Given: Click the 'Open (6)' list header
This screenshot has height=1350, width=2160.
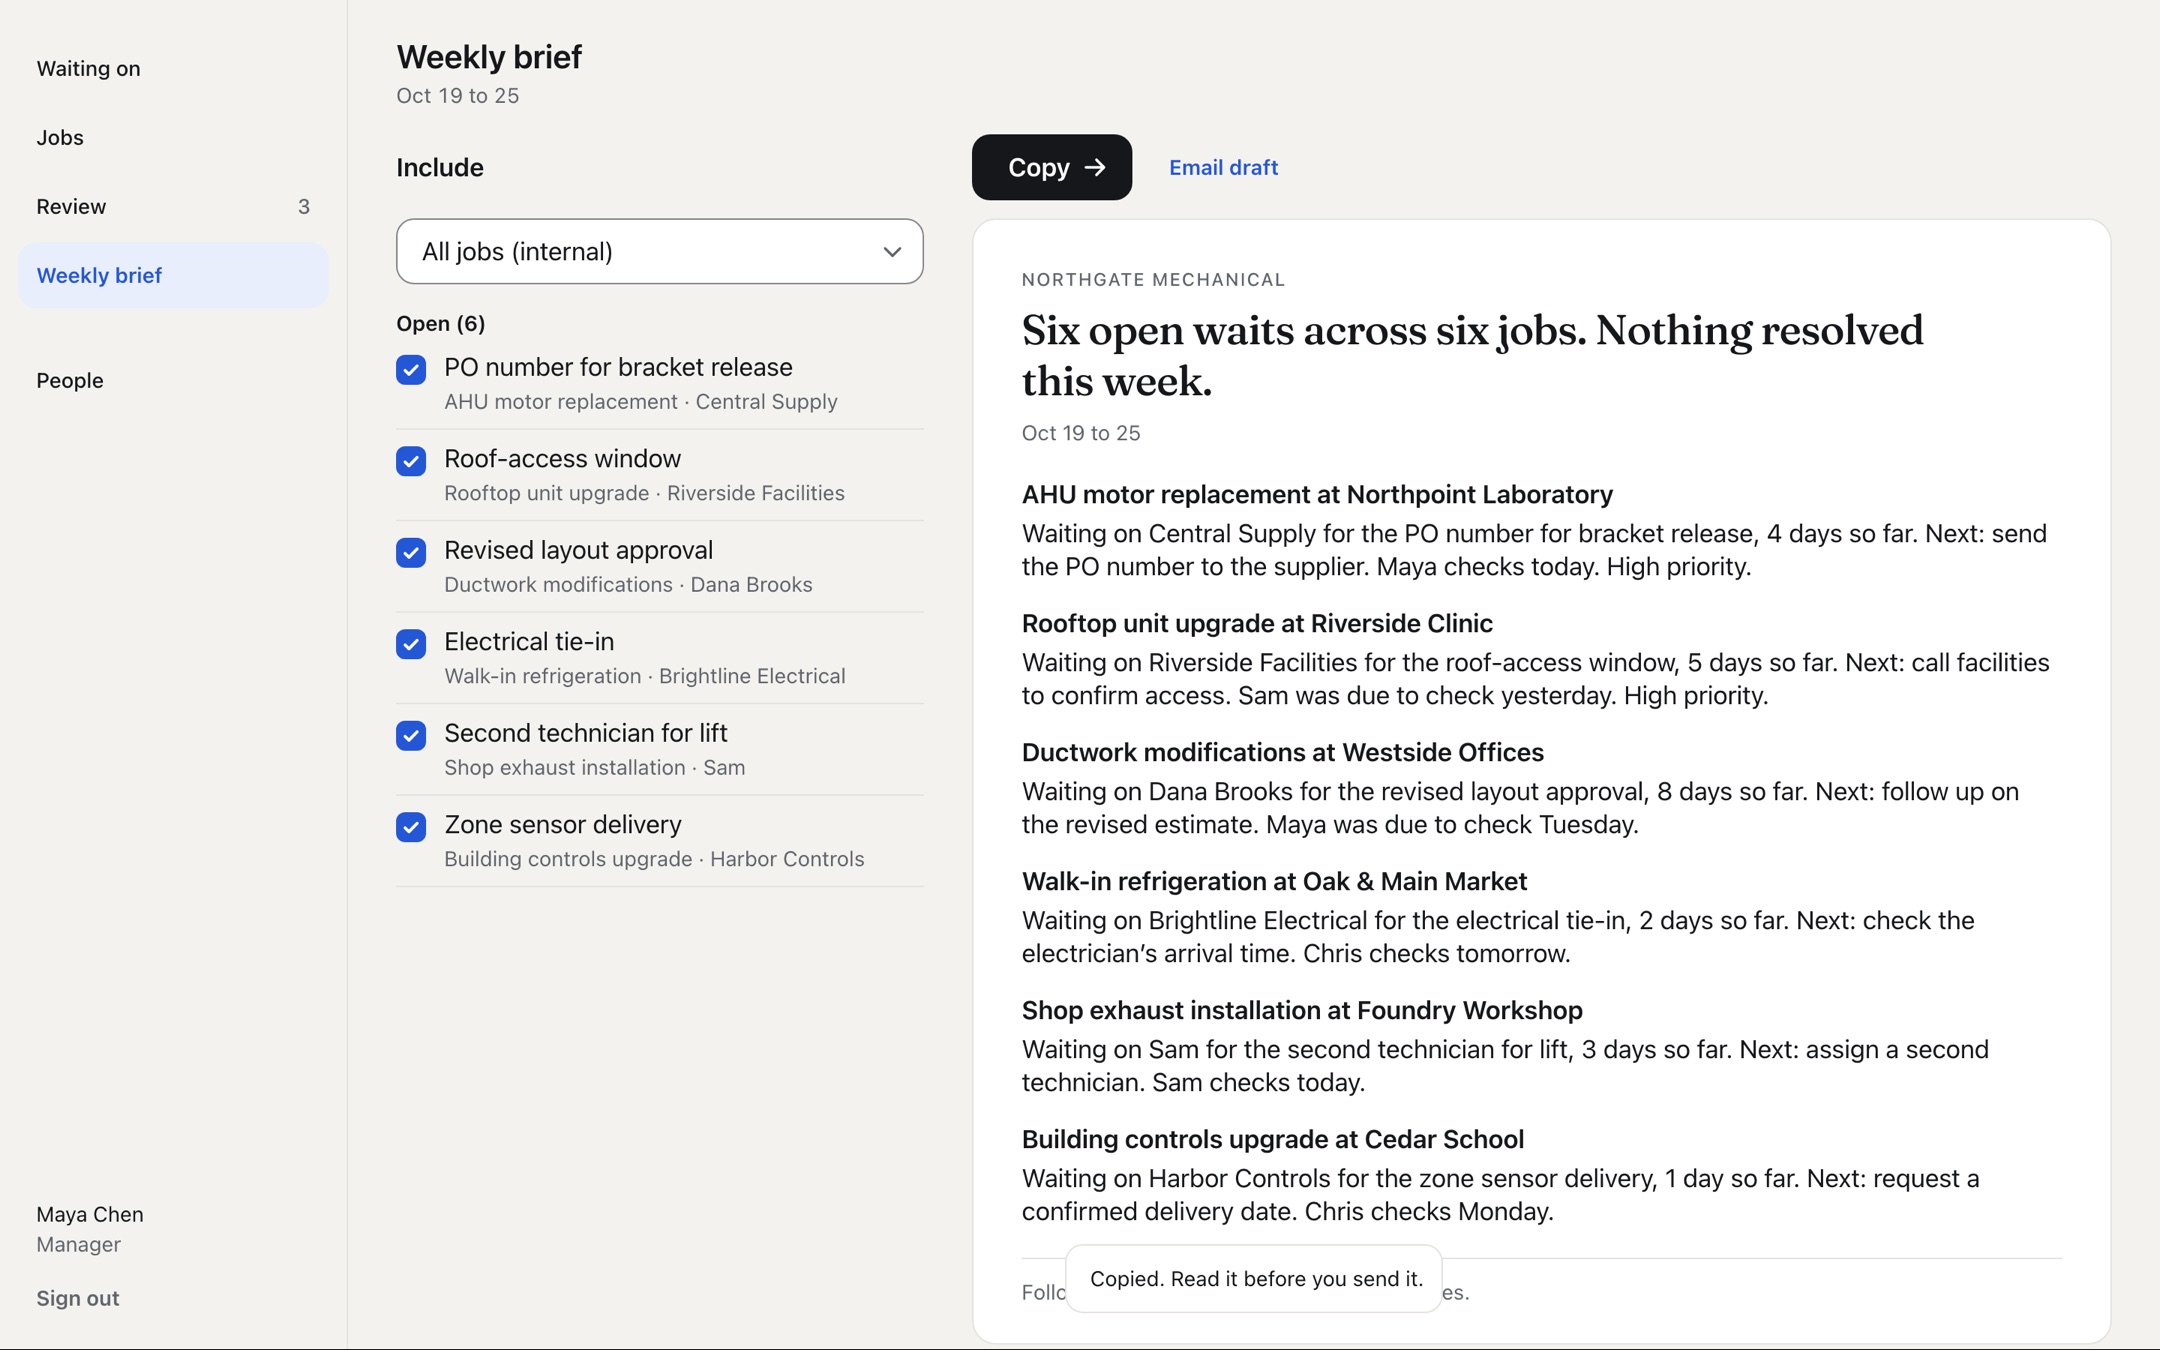Looking at the screenshot, I should tap(440, 323).
